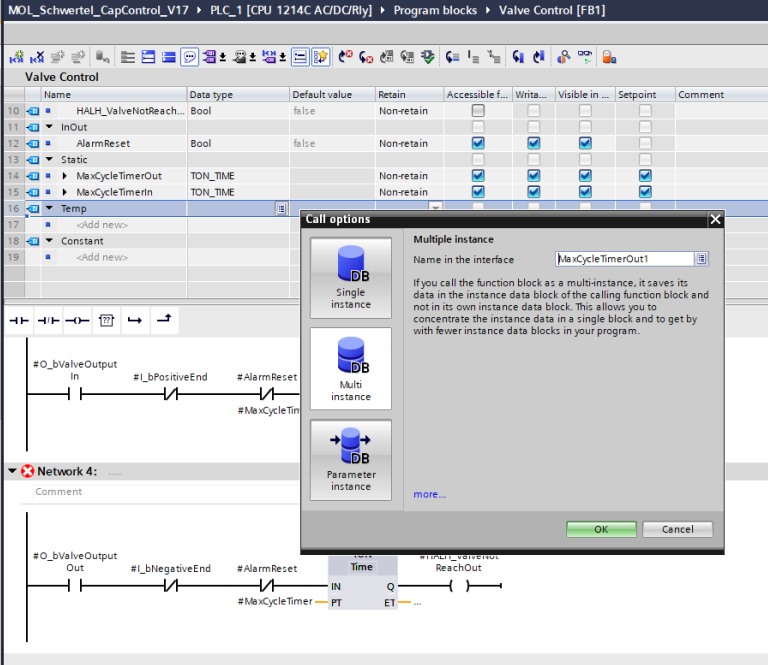The height and width of the screenshot is (665, 768).
Task: Toggle Accessible checkbox for AlarmReset row
Action: coord(478,143)
